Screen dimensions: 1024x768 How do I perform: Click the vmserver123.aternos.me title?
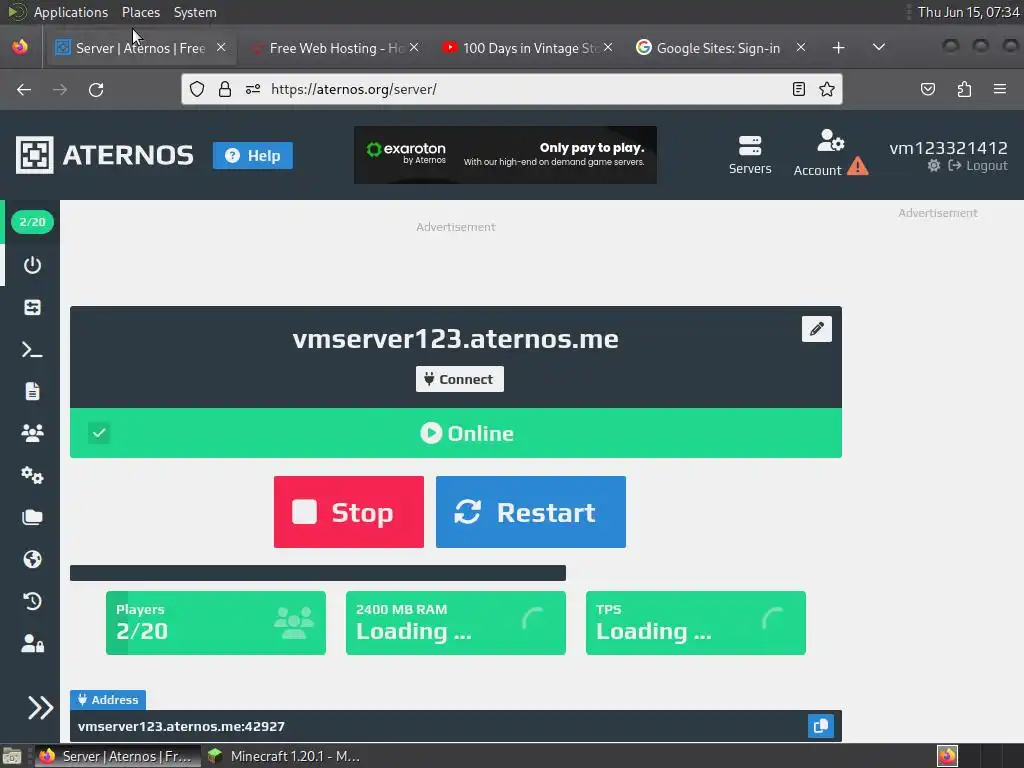coord(455,339)
